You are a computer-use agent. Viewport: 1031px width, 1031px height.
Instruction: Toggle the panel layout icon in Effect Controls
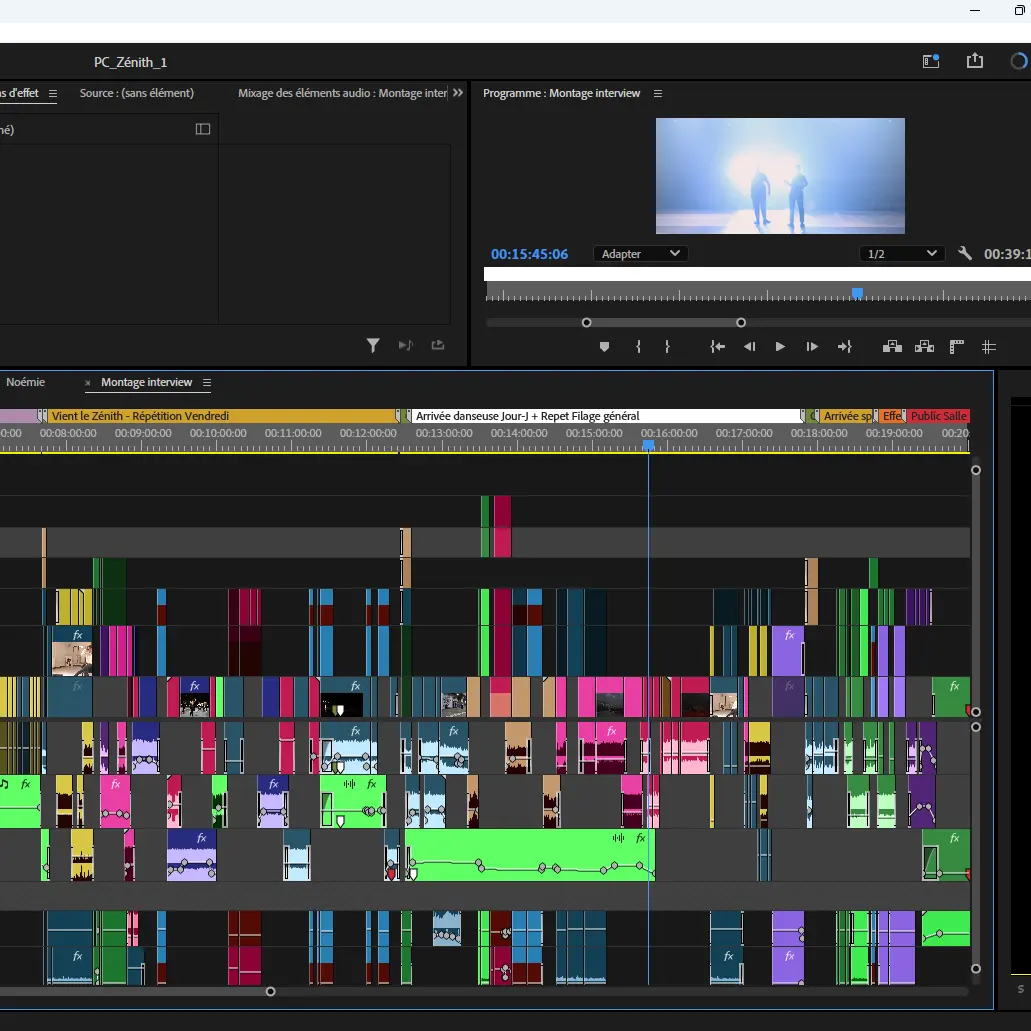pos(203,129)
